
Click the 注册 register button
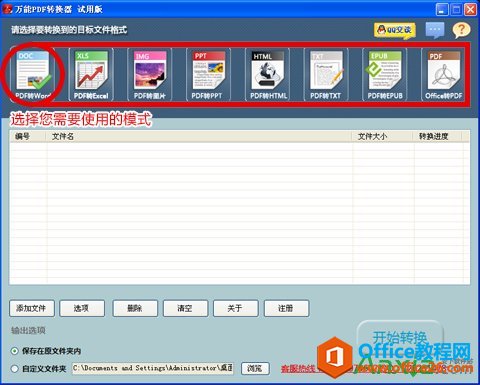click(x=286, y=308)
